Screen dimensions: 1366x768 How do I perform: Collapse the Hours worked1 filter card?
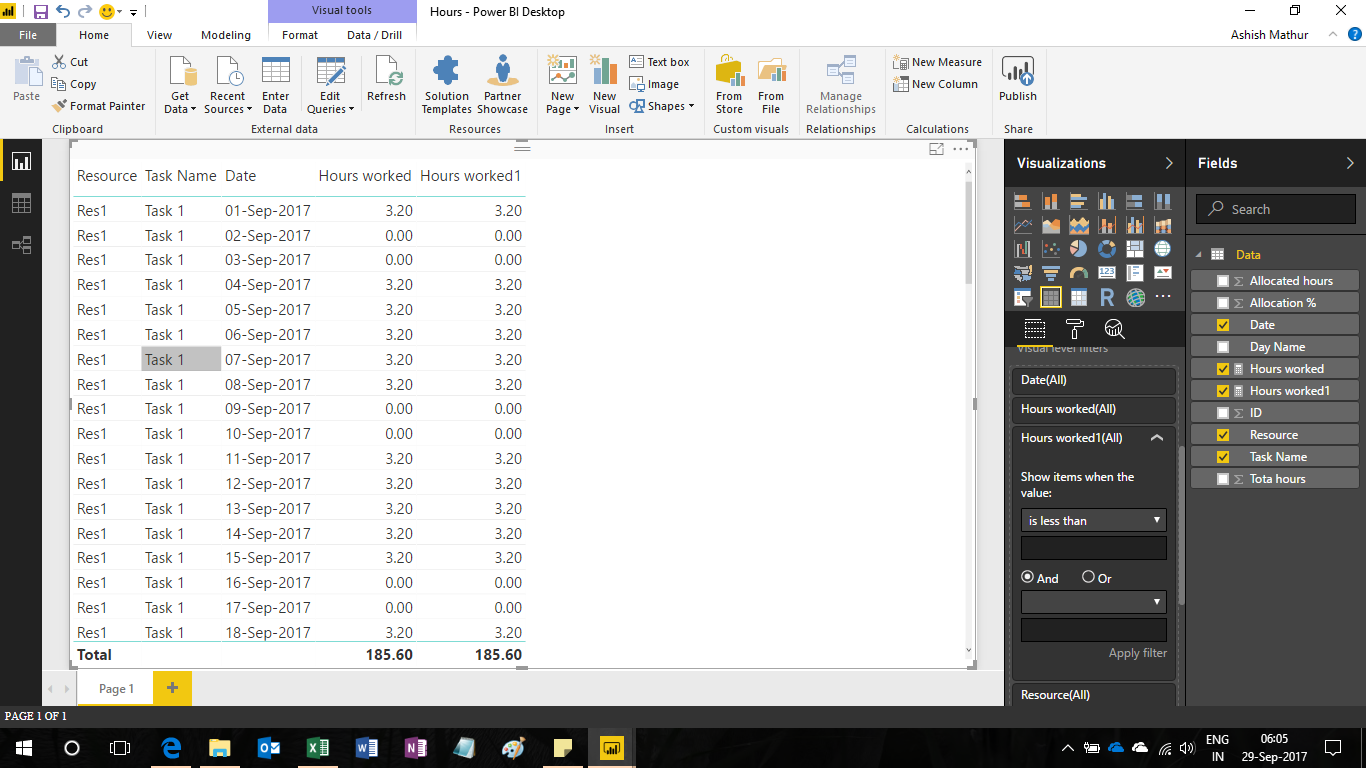pyautogui.click(x=1157, y=438)
